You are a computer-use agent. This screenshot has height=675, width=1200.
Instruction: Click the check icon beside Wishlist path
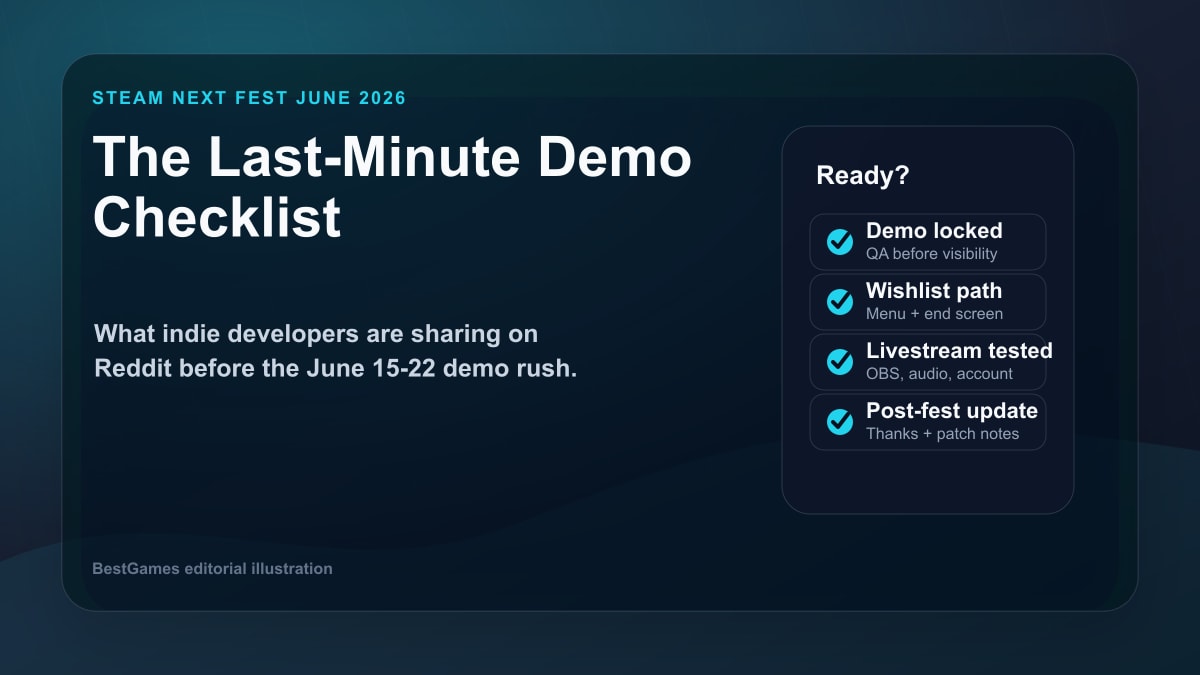(x=840, y=302)
